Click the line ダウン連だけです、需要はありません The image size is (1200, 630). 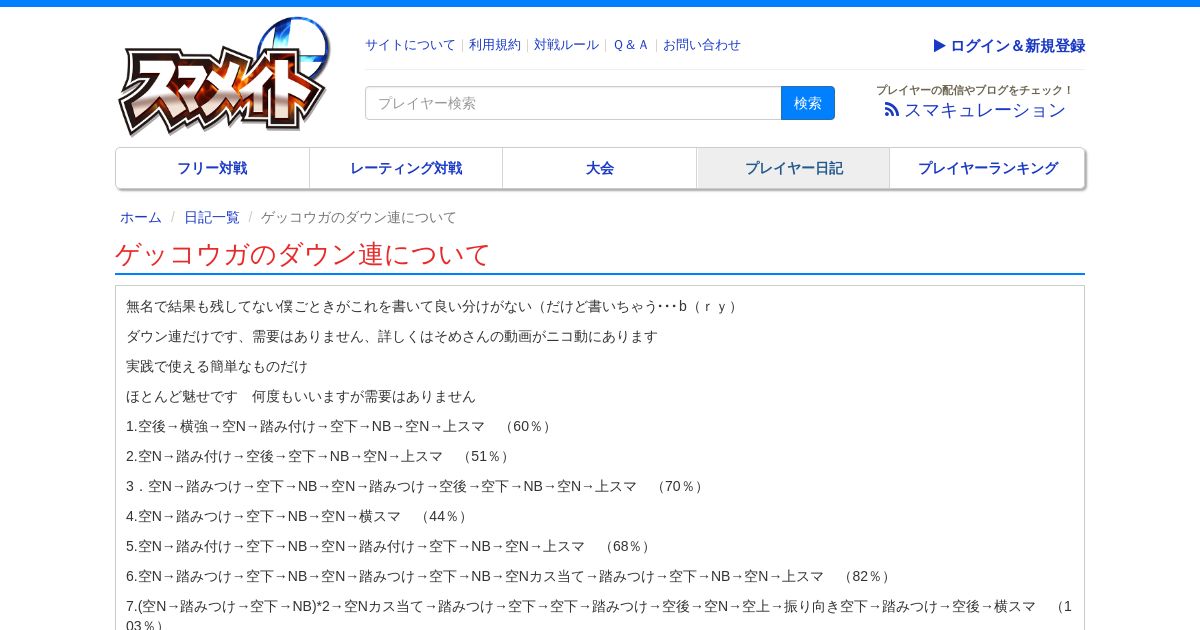[x=392, y=336]
